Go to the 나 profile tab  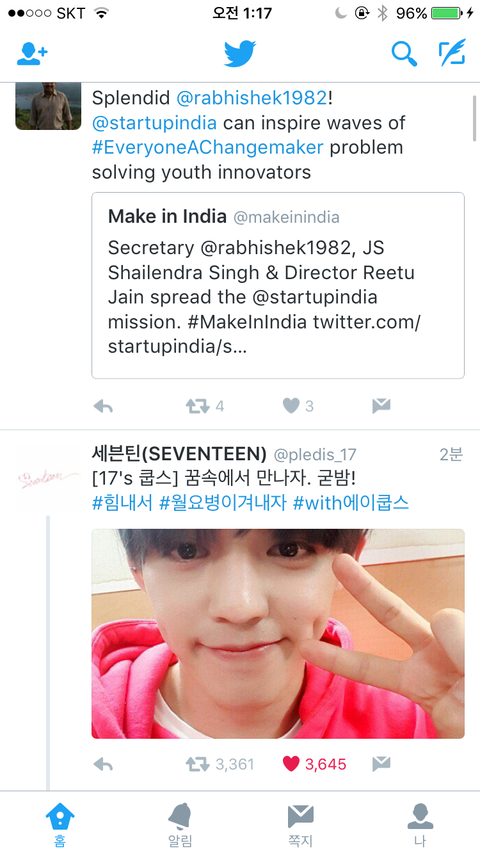(x=420, y=824)
